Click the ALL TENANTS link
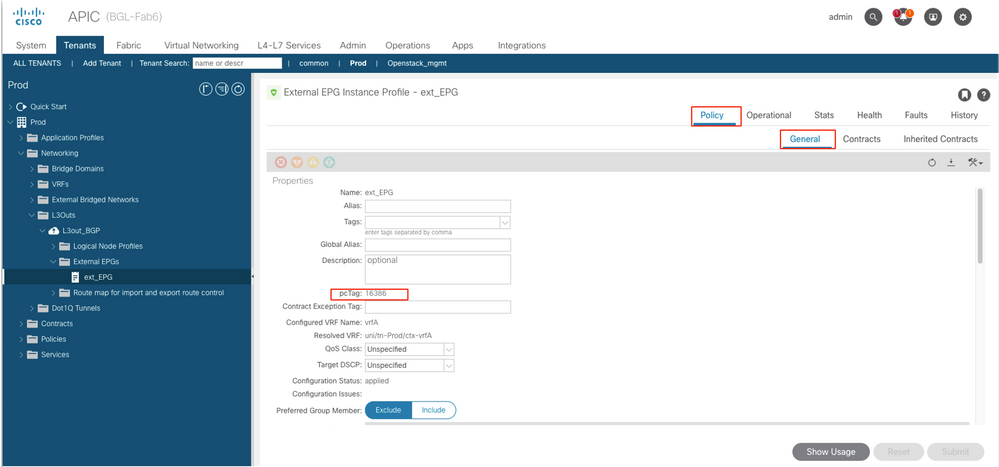This screenshot has height=467, width=999. [37, 63]
